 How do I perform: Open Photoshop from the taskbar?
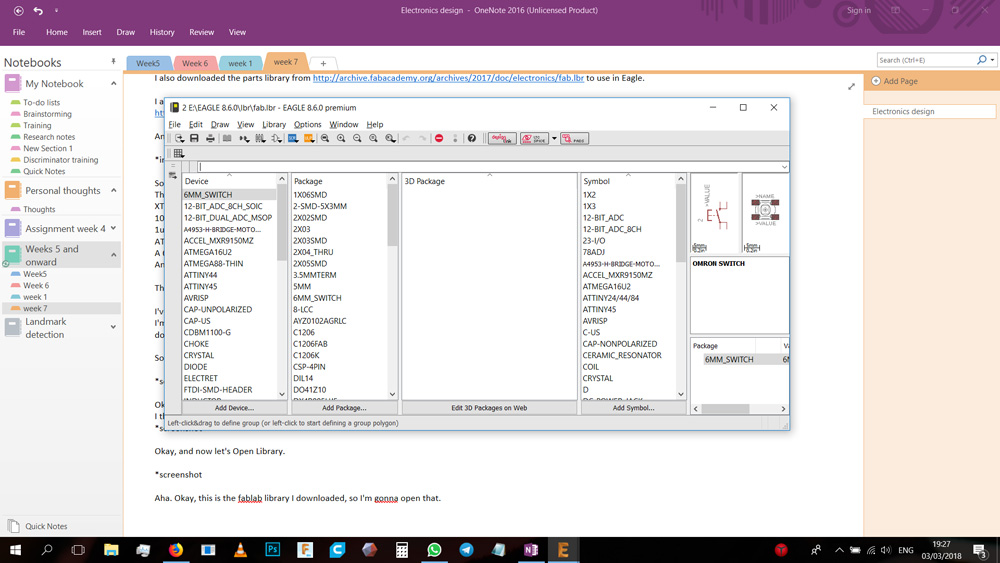point(272,550)
